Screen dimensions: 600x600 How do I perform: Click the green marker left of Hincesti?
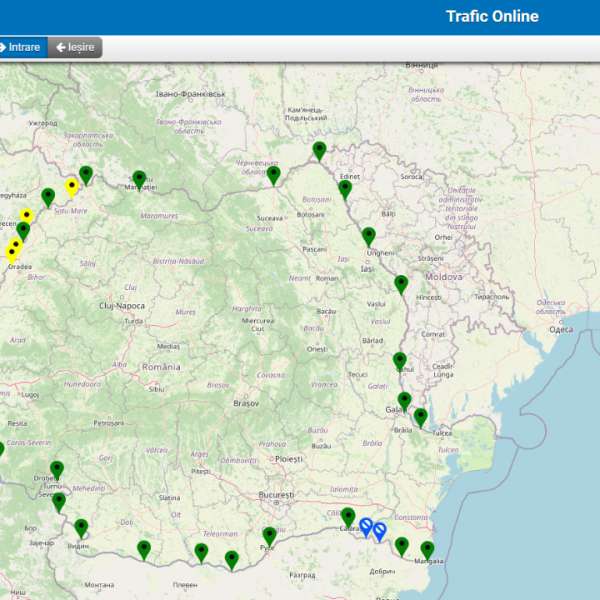point(401,285)
